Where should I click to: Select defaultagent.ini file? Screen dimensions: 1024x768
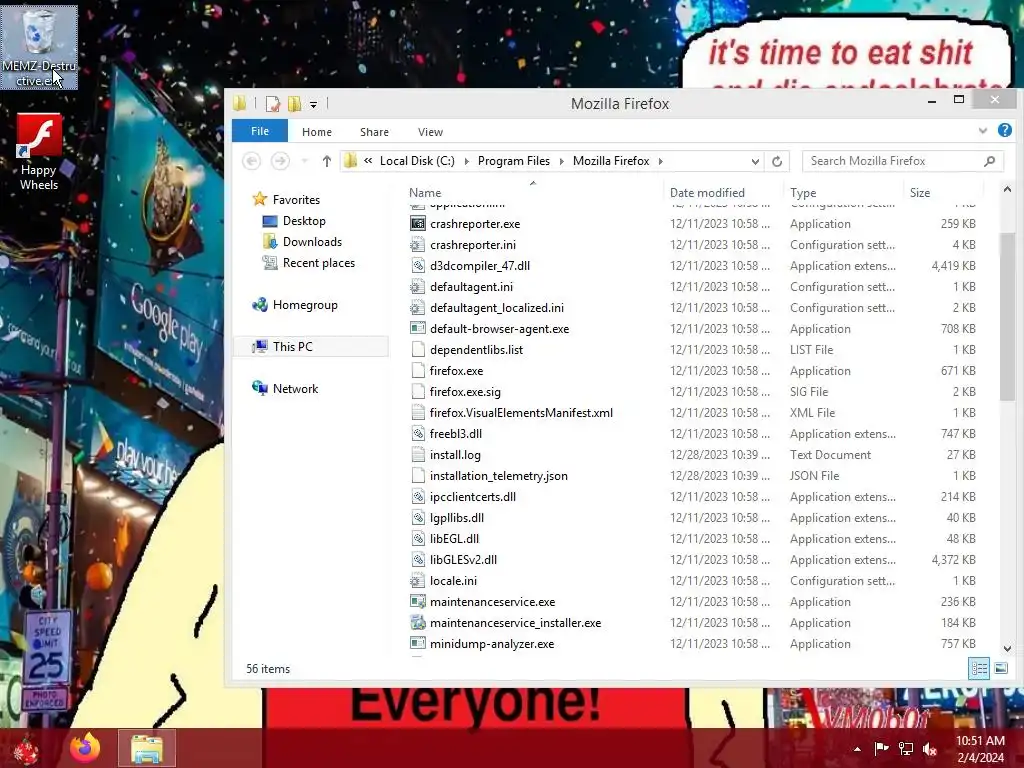pos(471,287)
